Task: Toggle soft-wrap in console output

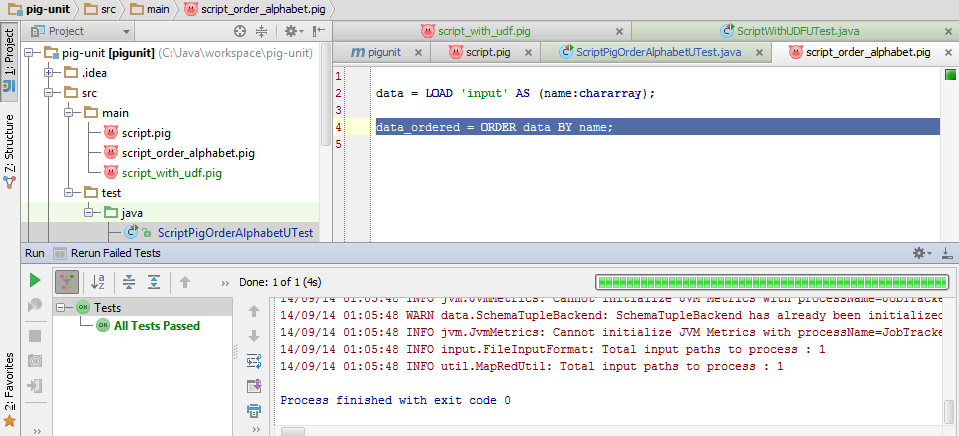Action: click(253, 360)
